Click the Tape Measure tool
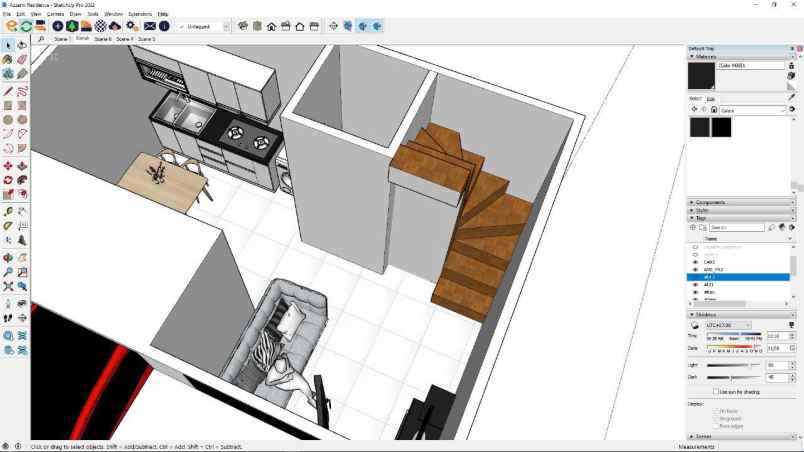 [x=8, y=211]
